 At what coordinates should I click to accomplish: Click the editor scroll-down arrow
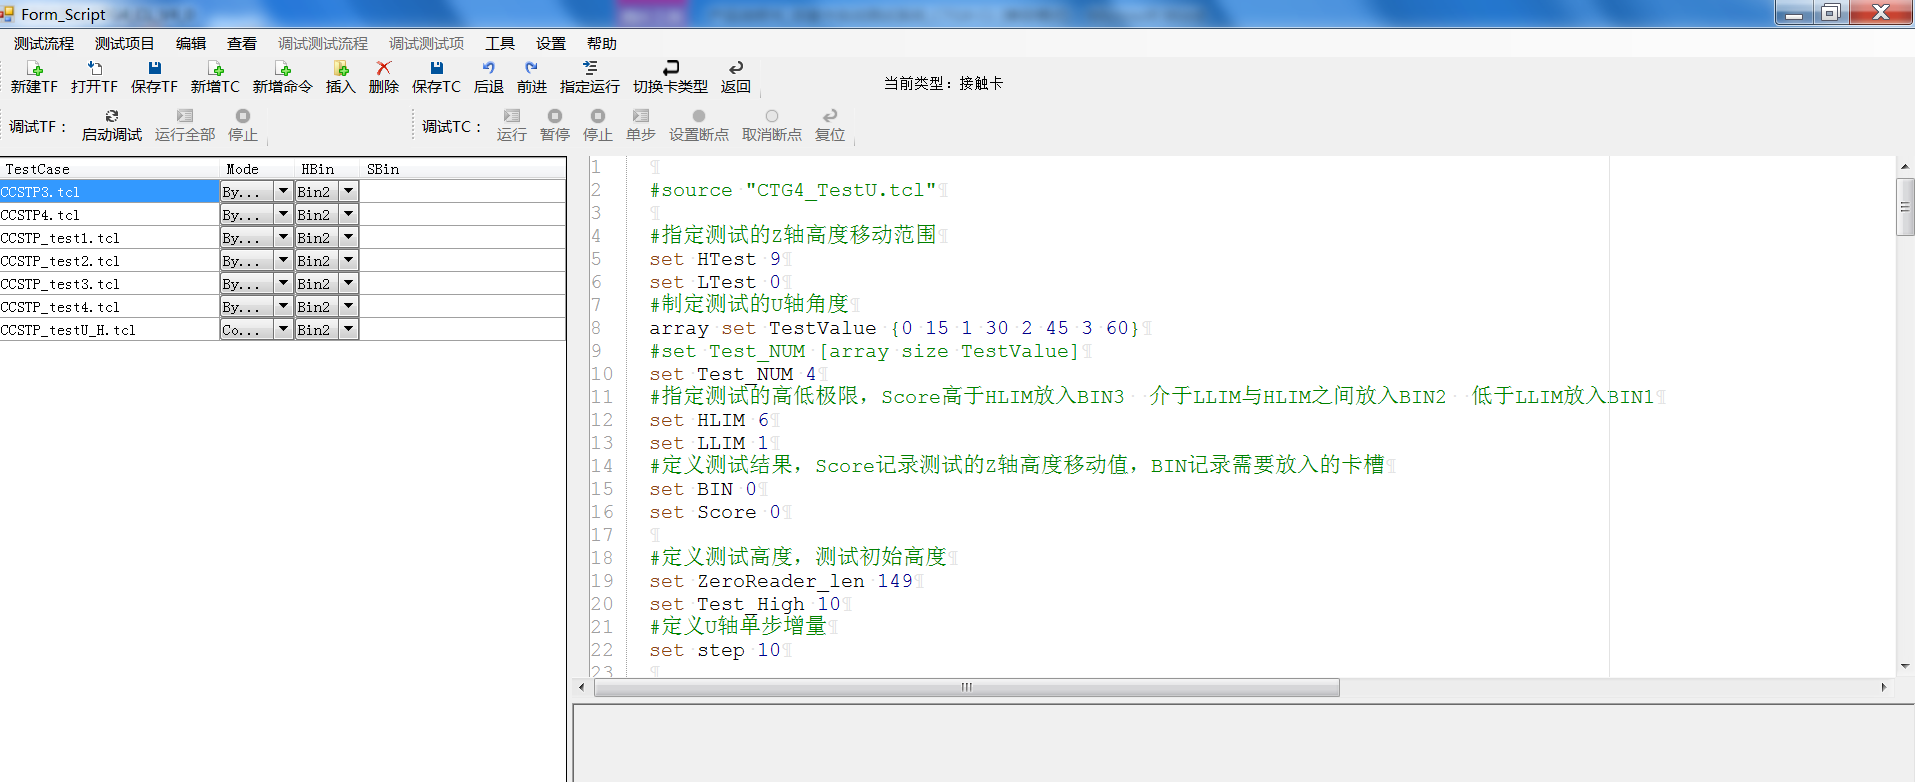coord(1905,666)
